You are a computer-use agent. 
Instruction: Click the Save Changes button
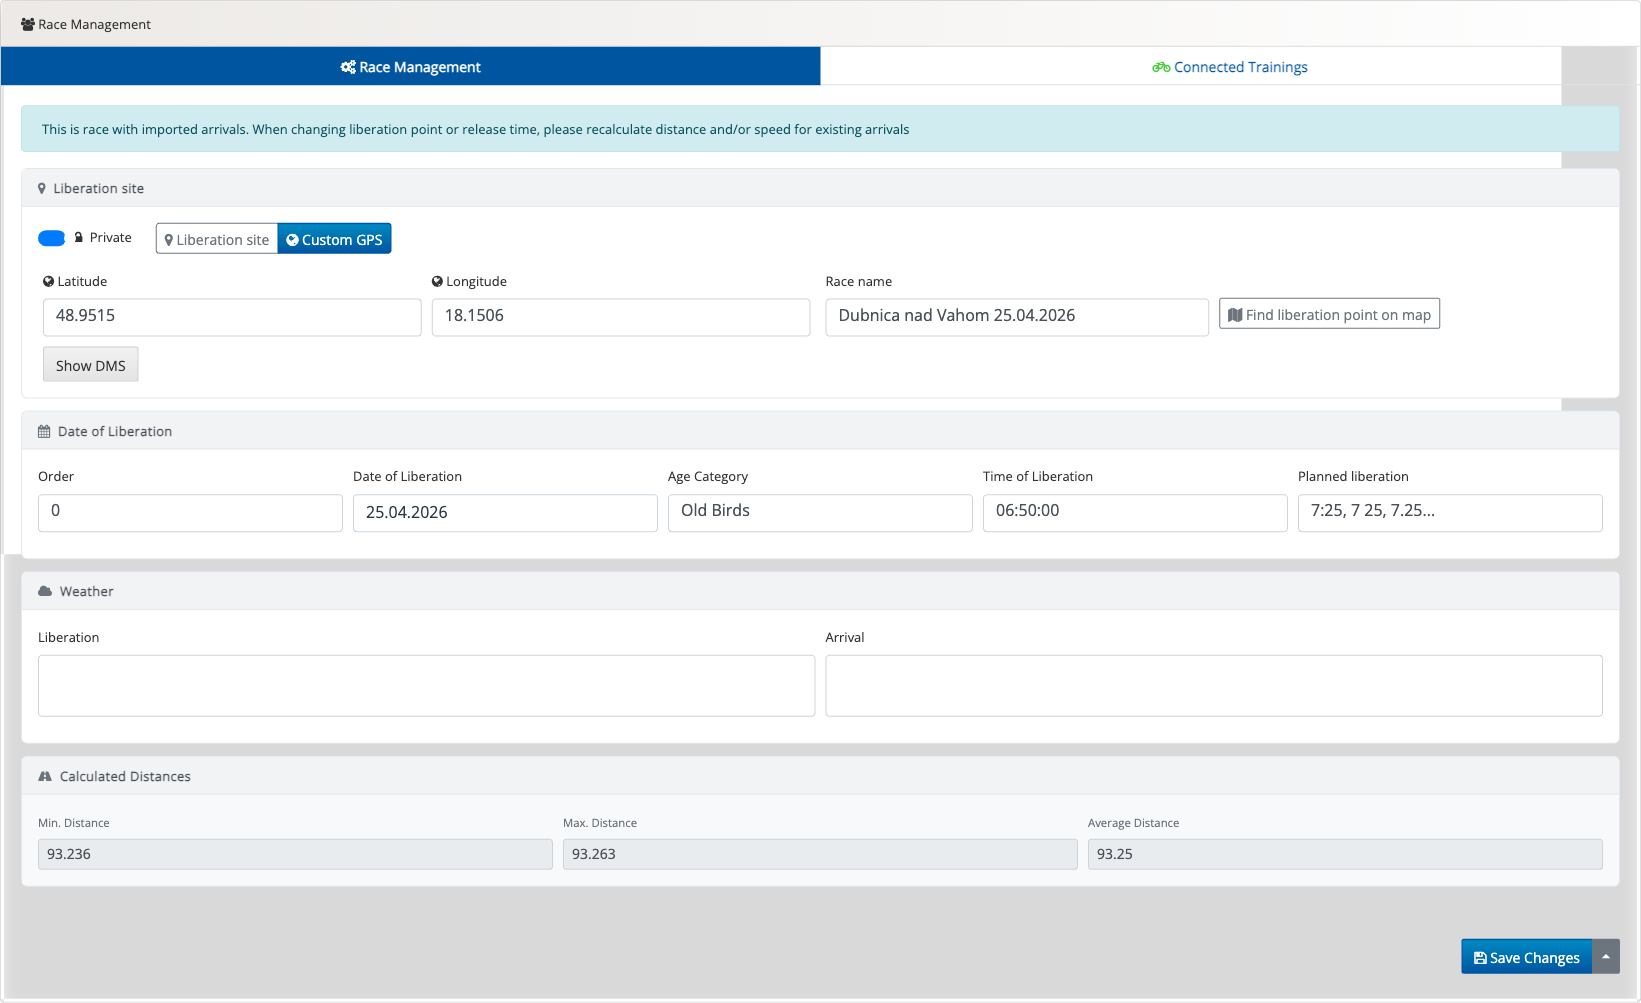[1526, 957]
